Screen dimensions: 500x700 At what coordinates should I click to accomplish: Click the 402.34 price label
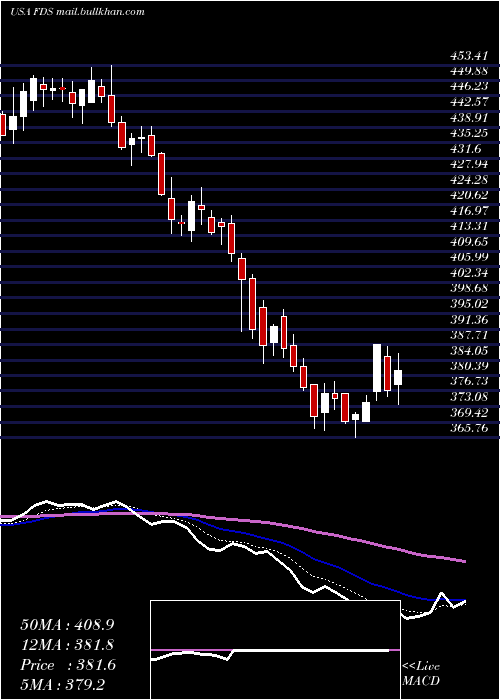[469, 273]
